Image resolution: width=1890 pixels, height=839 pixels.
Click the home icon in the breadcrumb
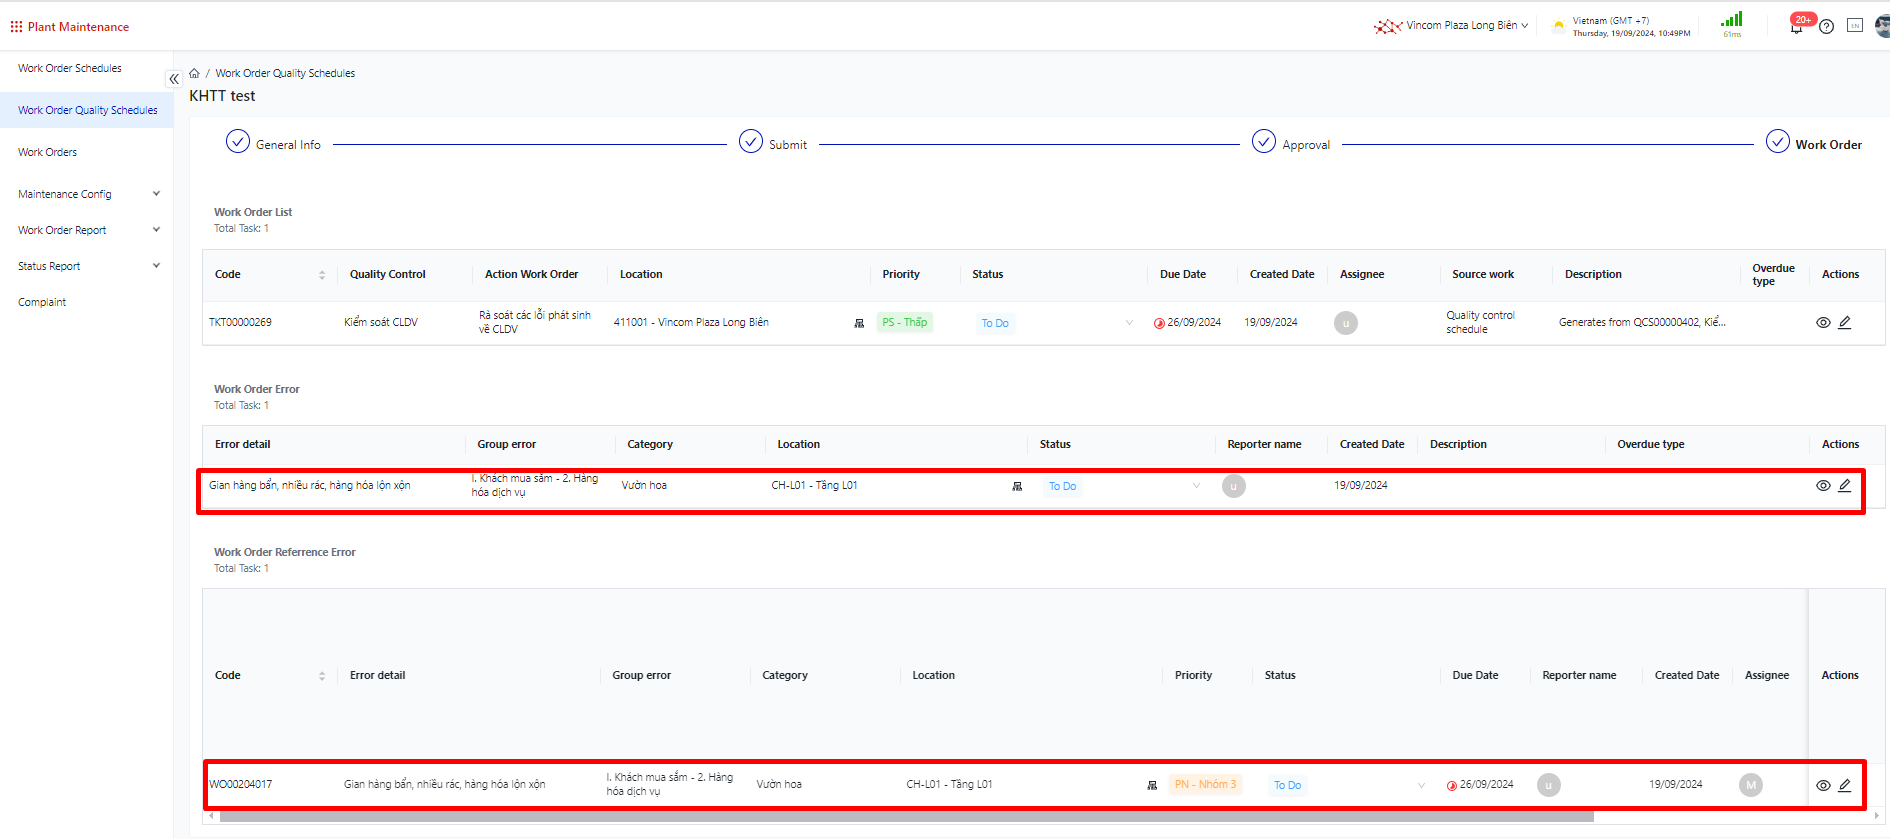click(x=194, y=73)
